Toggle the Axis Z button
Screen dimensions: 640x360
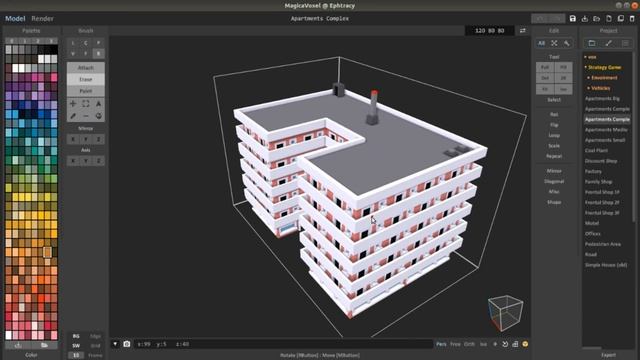(98, 161)
